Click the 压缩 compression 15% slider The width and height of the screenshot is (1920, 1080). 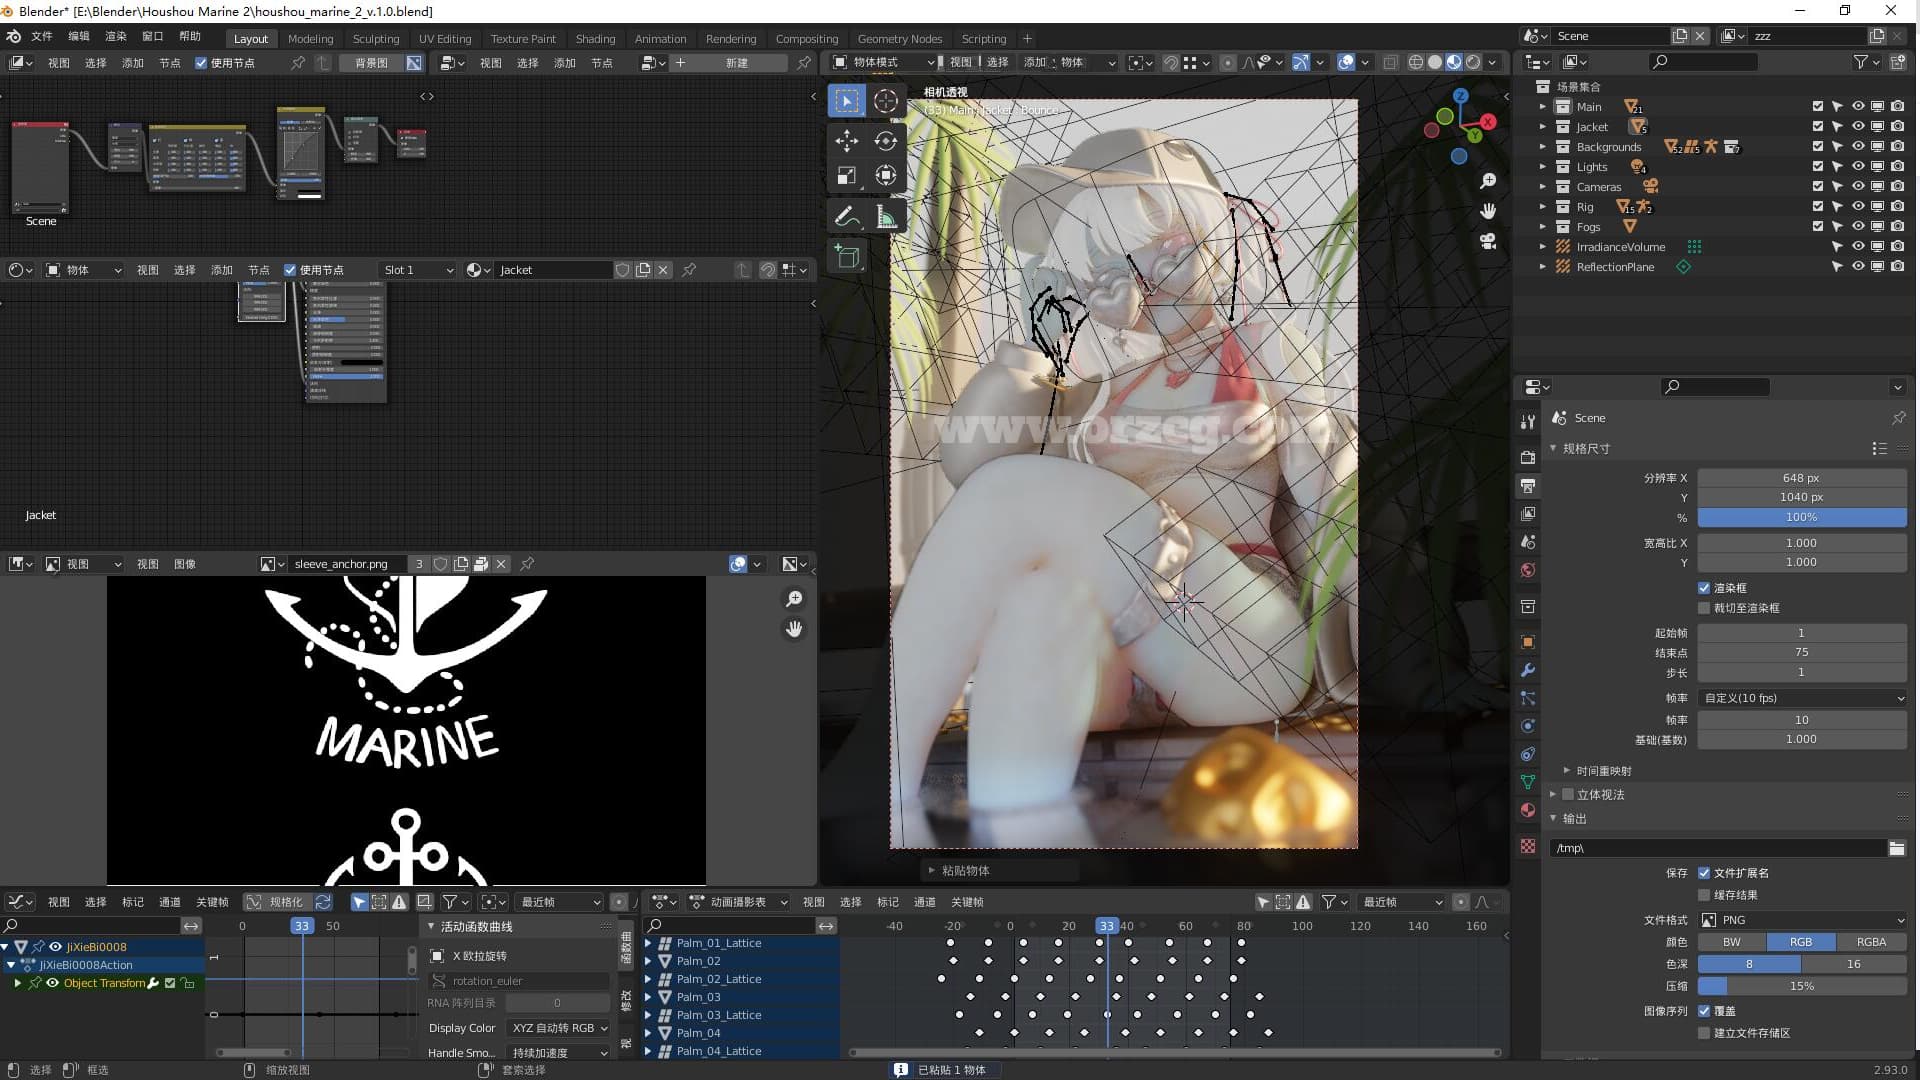pos(1802,986)
